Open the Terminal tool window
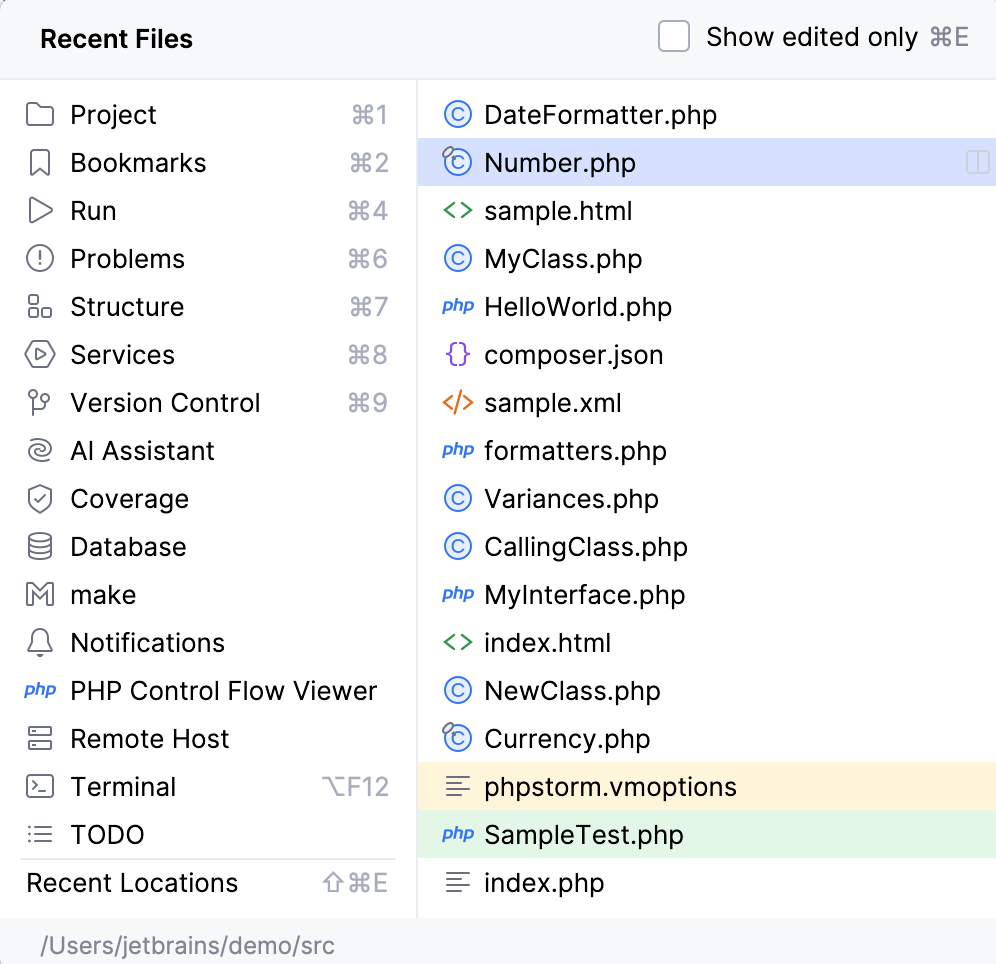Screen dimensions: 996x964 (x=123, y=787)
